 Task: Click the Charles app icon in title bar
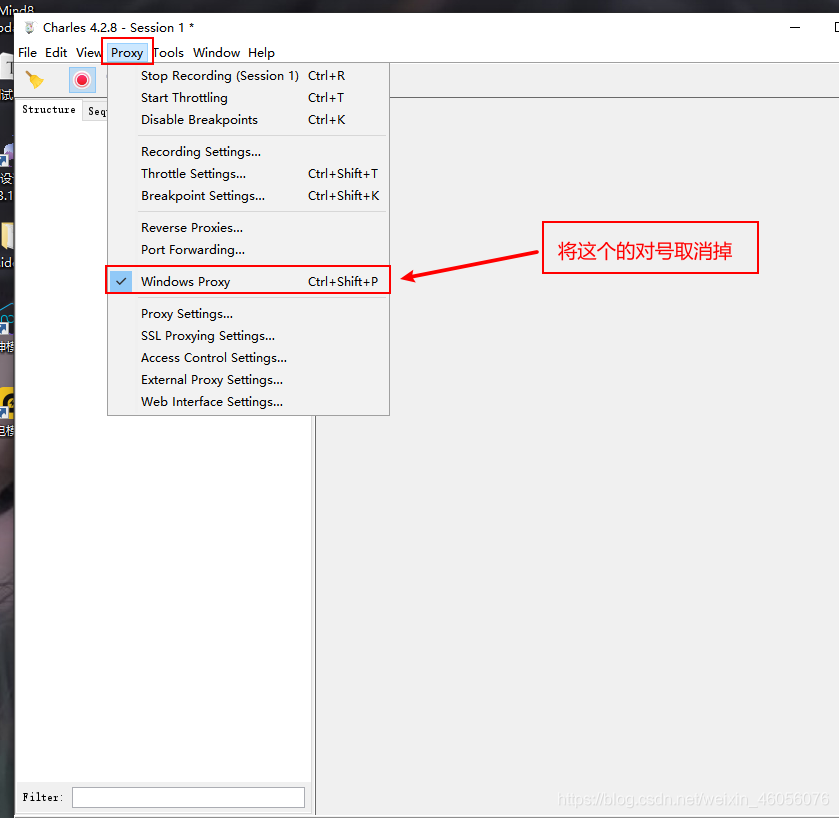point(30,27)
